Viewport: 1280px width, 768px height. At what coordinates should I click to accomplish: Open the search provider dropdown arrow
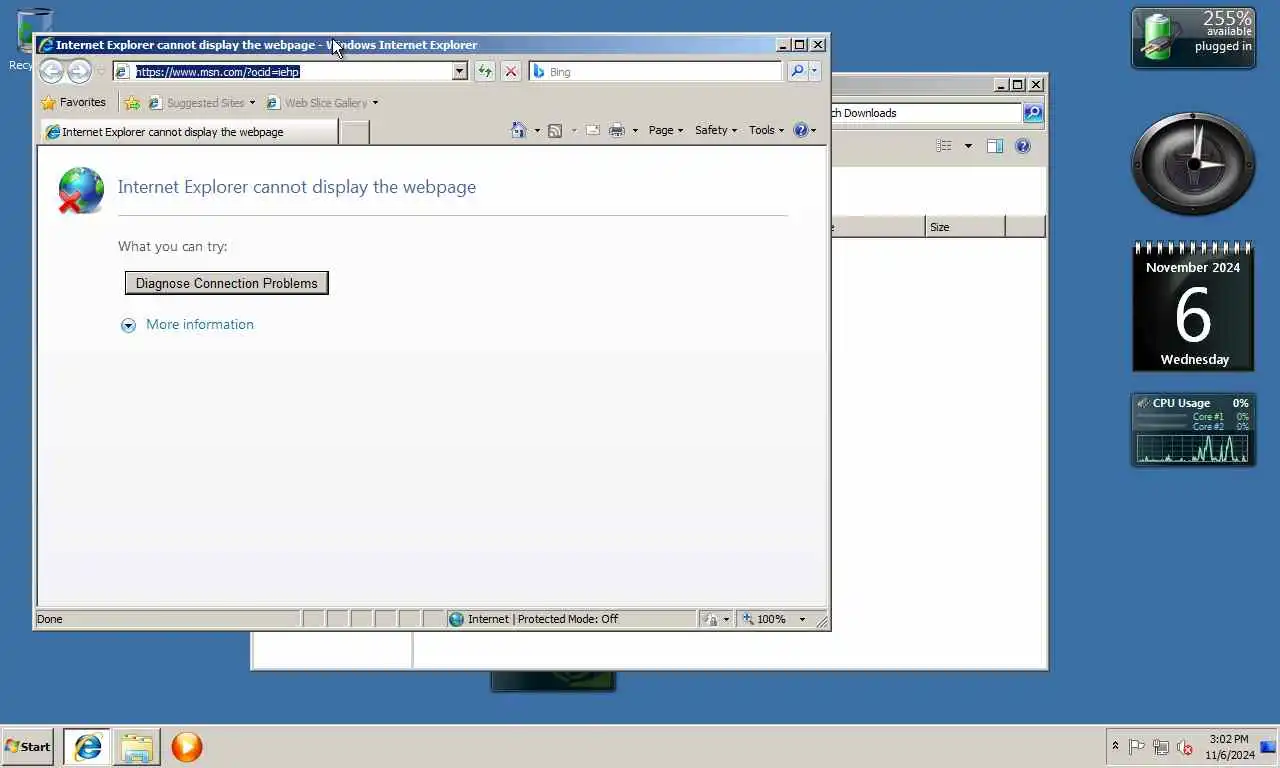point(815,71)
